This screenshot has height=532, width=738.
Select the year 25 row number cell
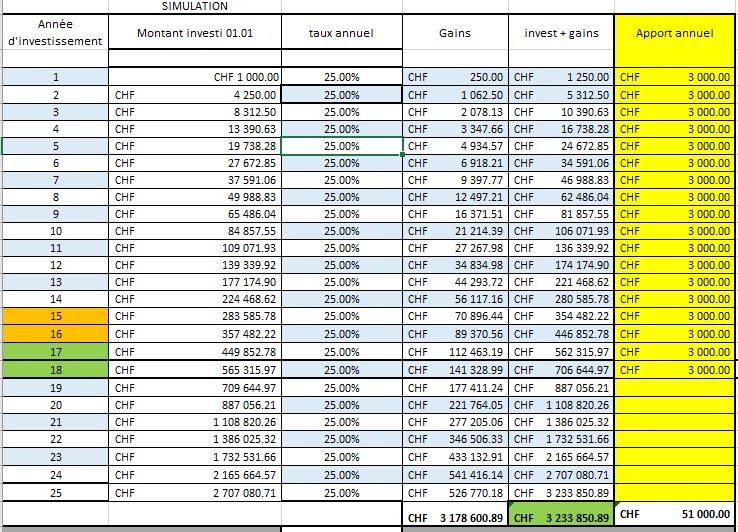click(x=56, y=493)
